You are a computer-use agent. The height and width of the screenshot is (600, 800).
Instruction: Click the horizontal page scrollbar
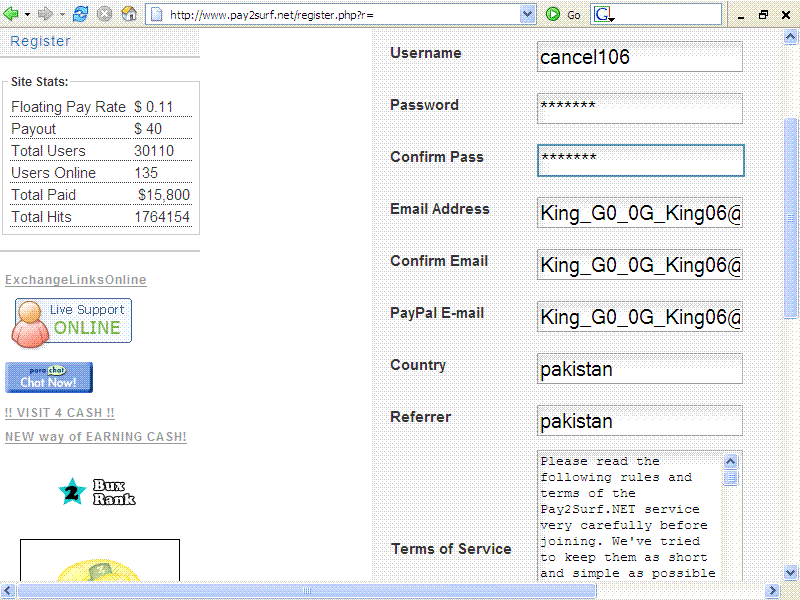tap(300, 591)
